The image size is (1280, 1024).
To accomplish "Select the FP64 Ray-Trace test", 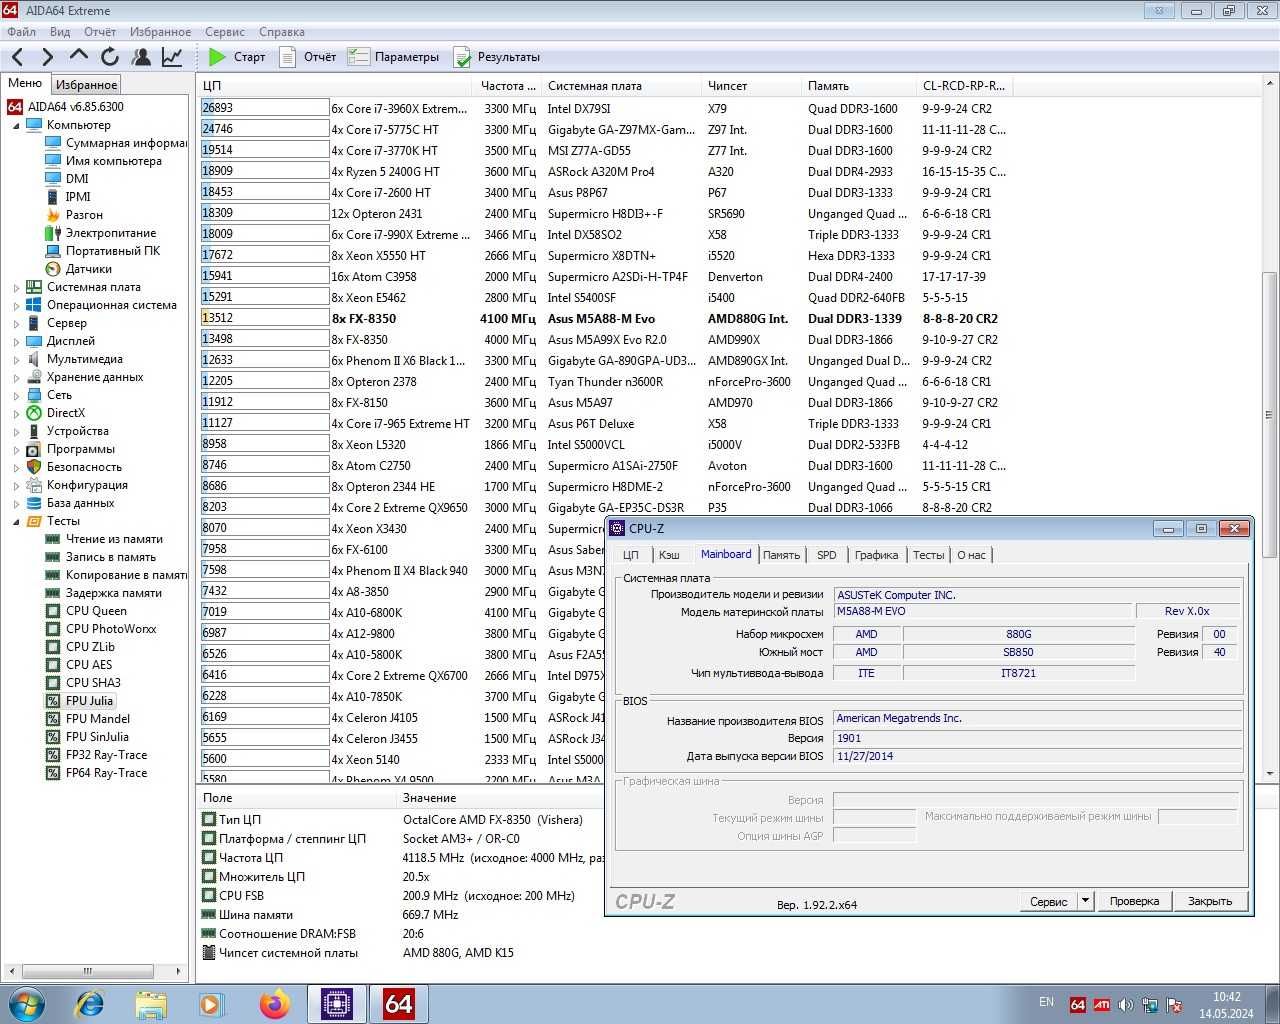I will tap(106, 773).
